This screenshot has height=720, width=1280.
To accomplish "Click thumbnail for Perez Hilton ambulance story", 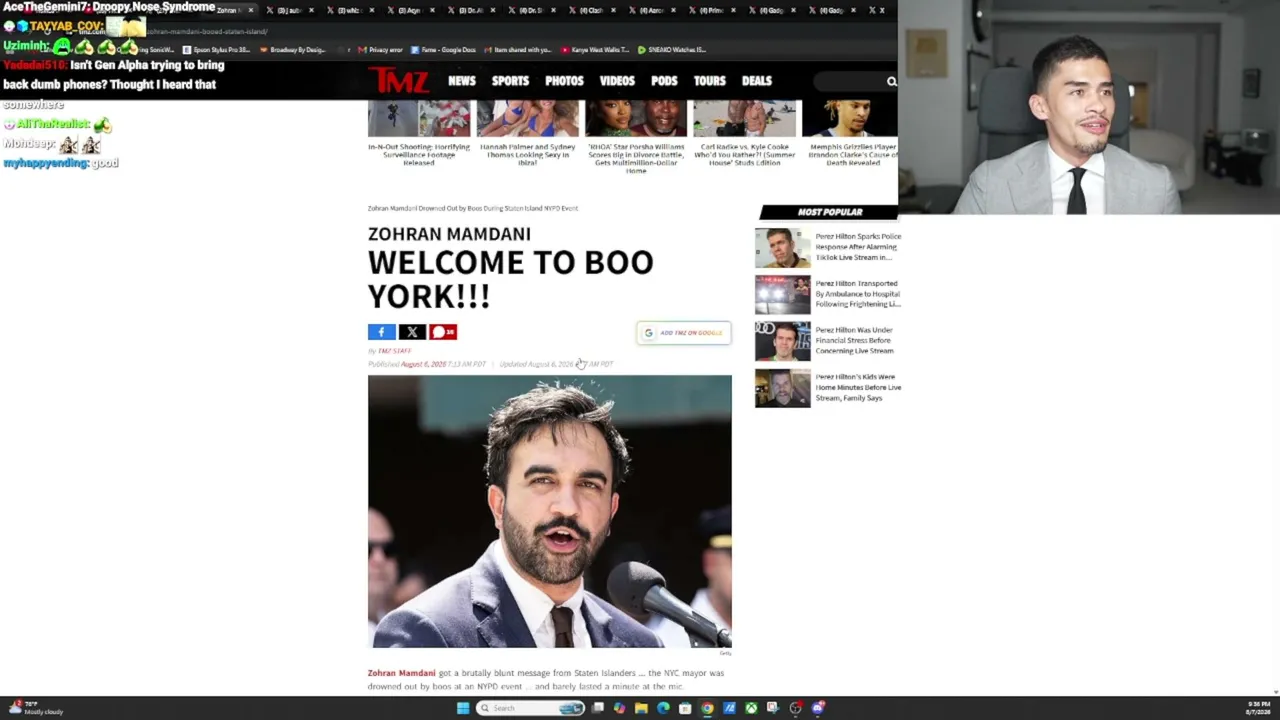I will click(783, 295).
